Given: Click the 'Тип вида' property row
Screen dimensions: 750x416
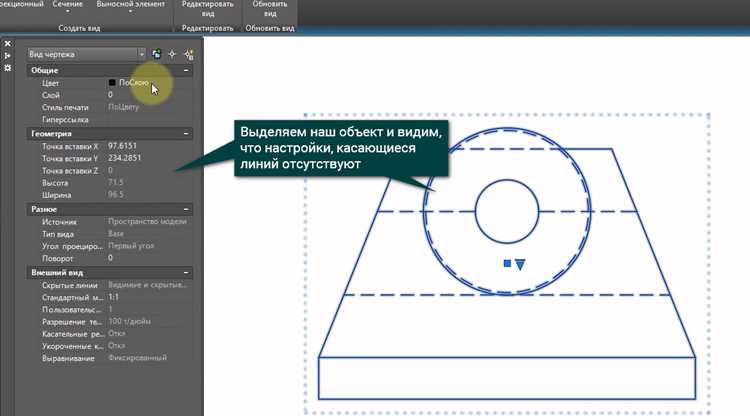Looking at the screenshot, I should pyautogui.click(x=110, y=234).
